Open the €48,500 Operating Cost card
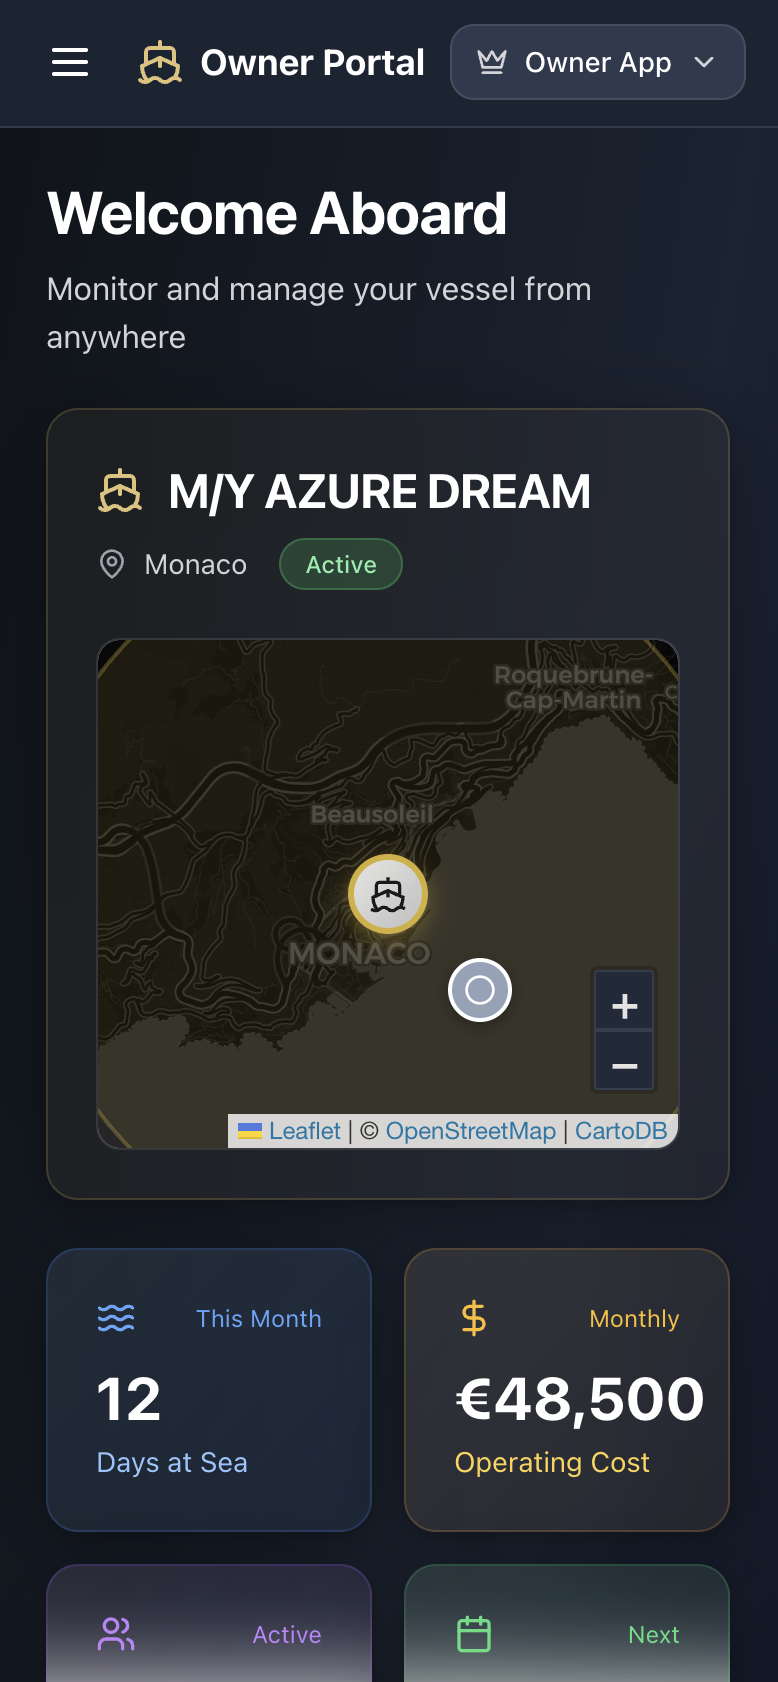 pyautogui.click(x=567, y=1390)
